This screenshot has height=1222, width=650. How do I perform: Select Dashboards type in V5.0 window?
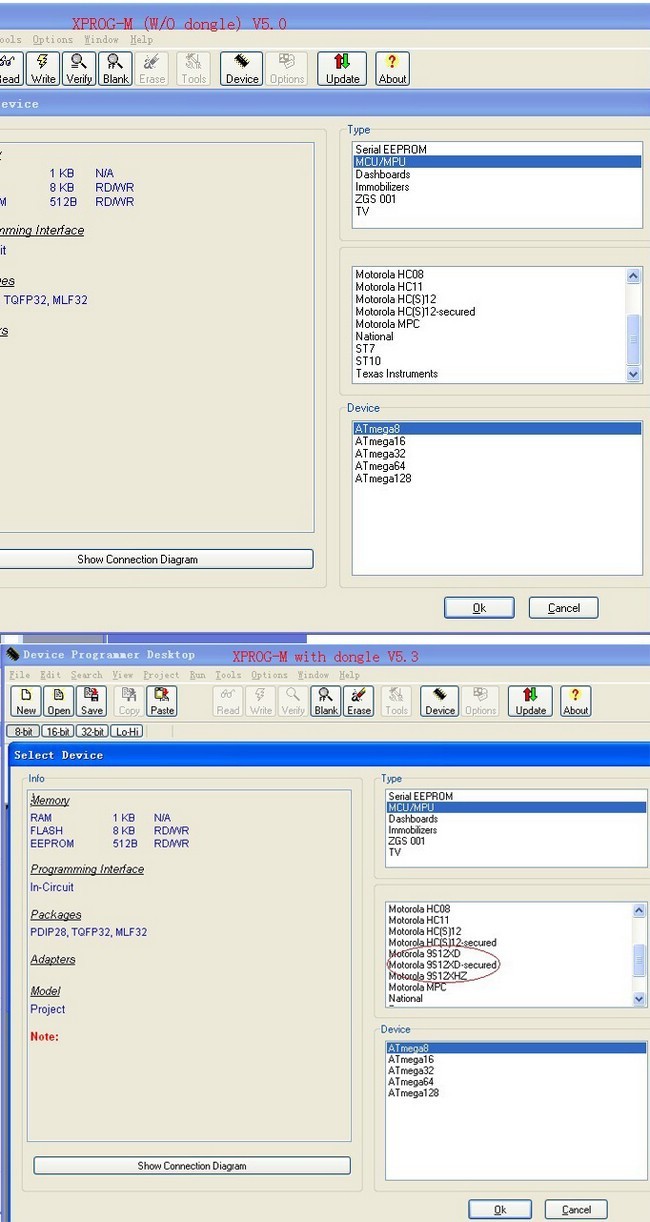tap(498, 174)
